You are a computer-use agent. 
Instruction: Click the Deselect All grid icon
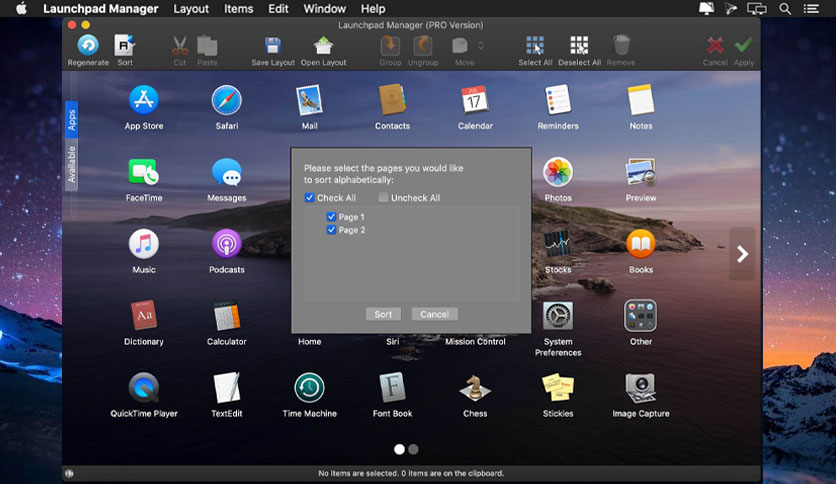[x=579, y=46]
